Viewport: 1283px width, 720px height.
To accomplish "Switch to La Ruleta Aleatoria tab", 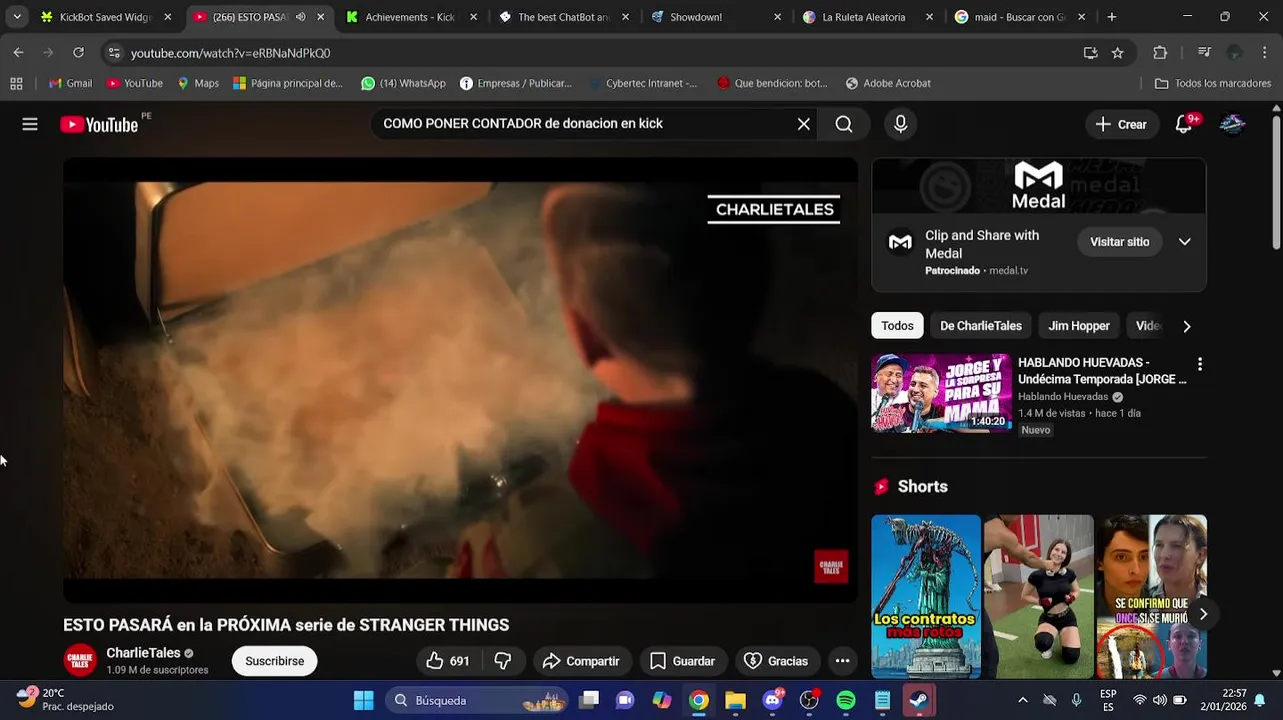I will (x=866, y=17).
